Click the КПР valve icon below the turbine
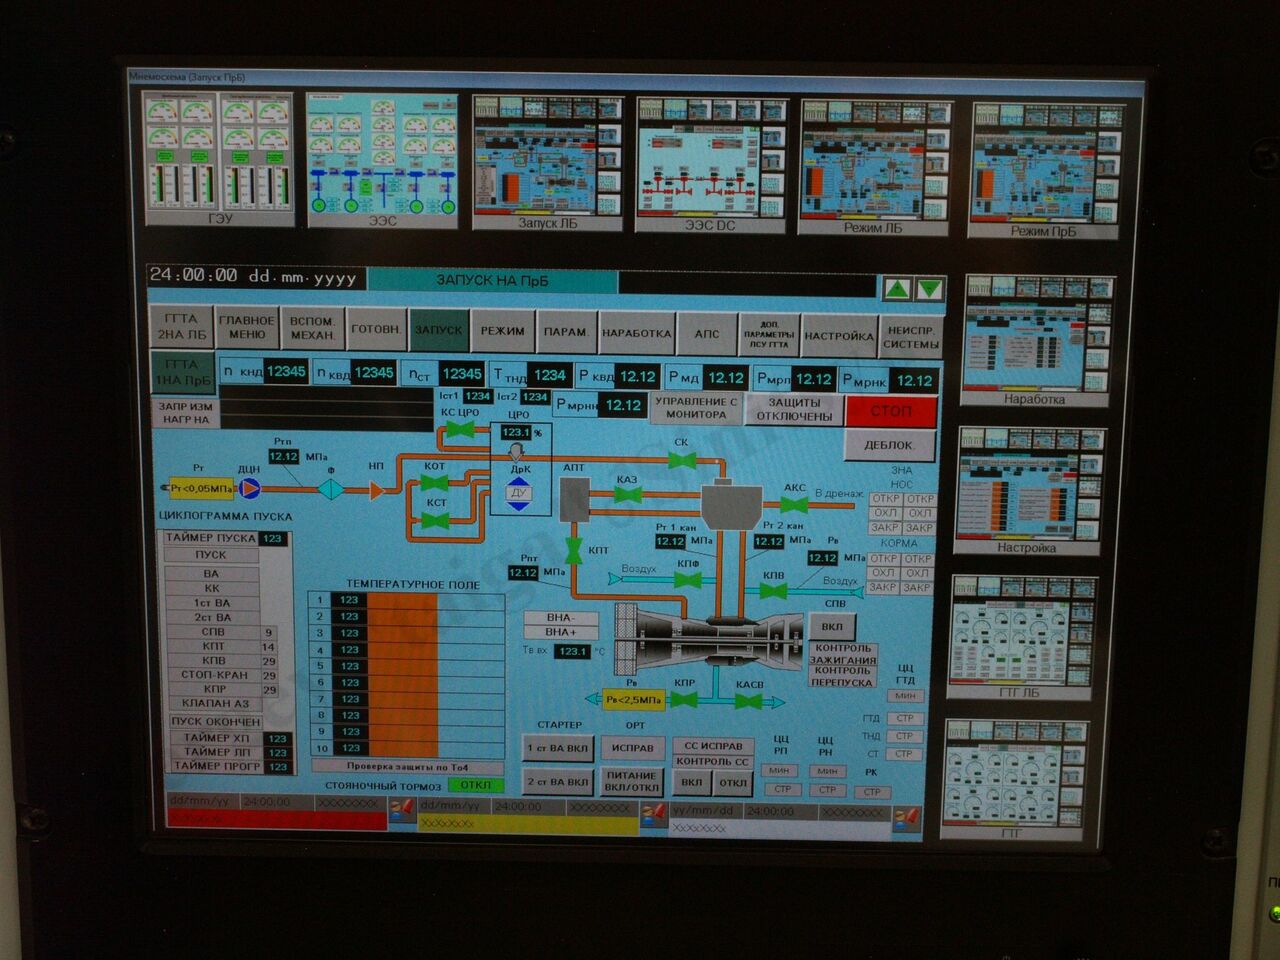This screenshot has width=1280, height=960. 684,701
